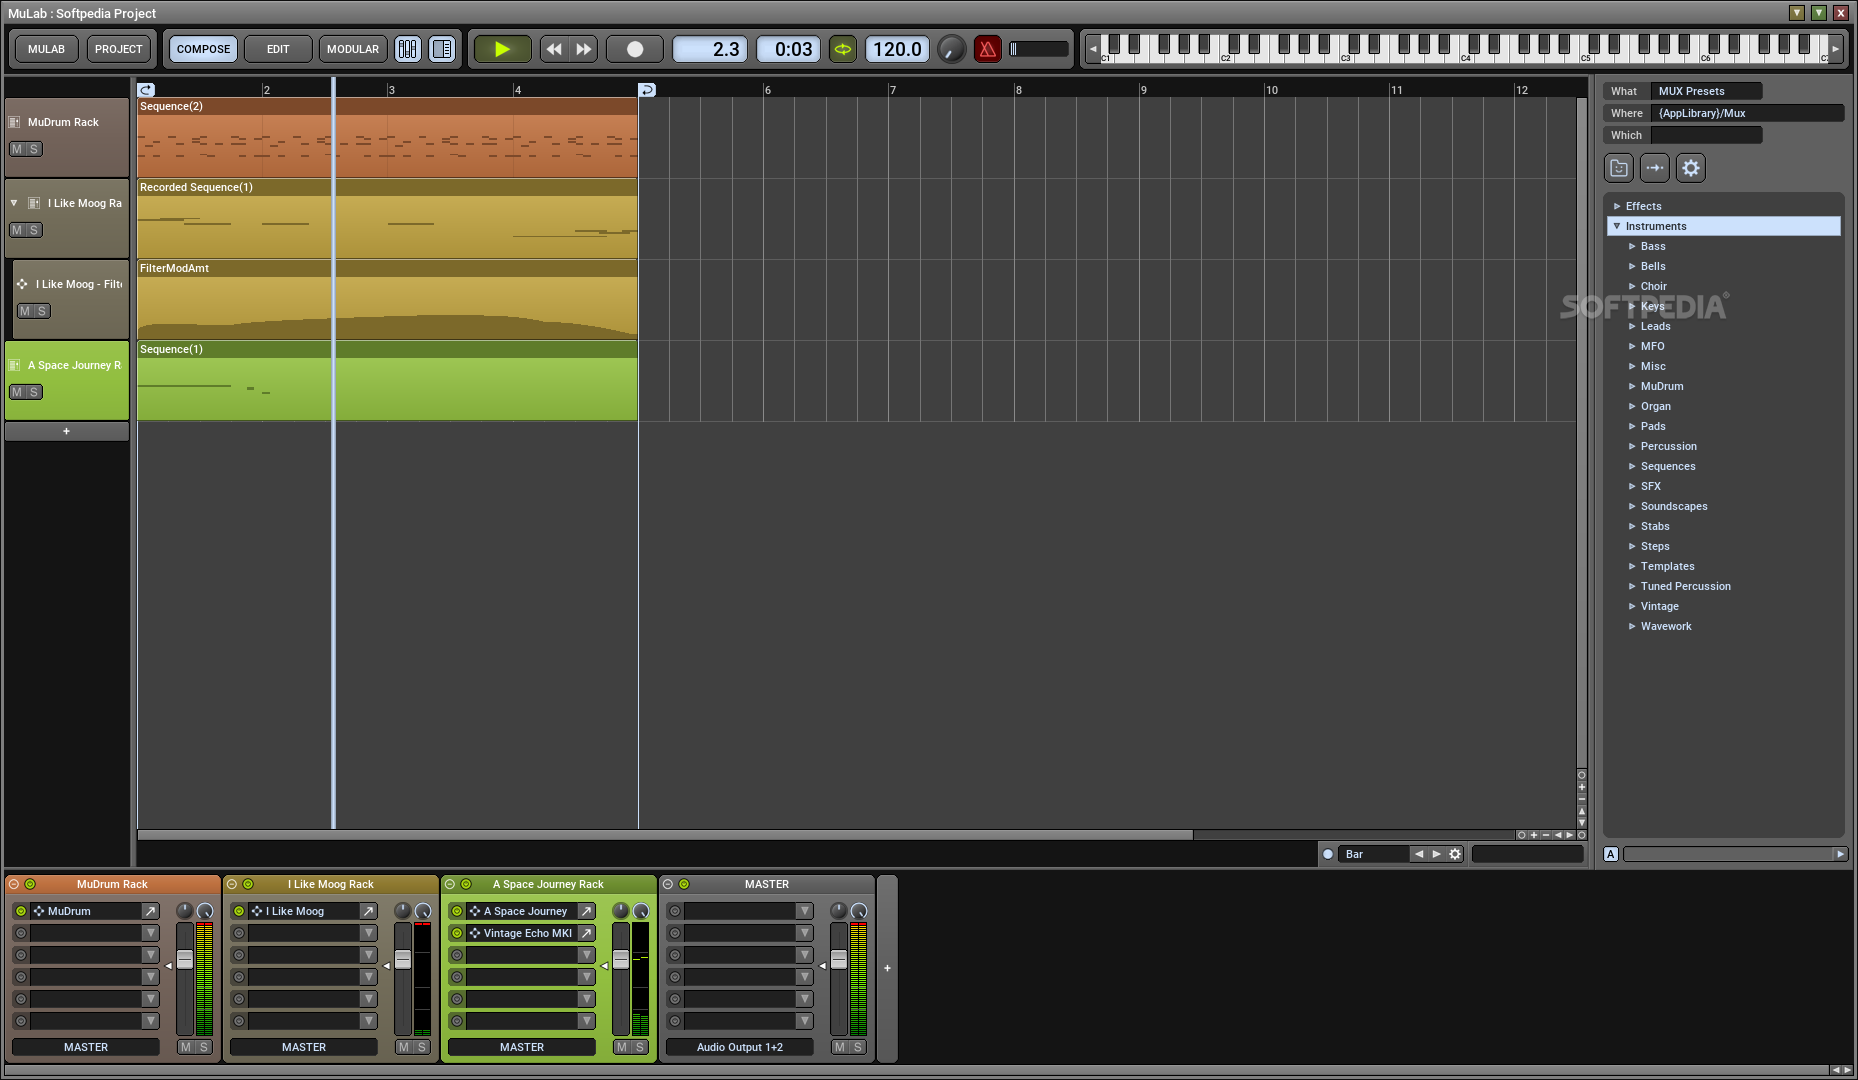Click the time display 0:03
This screenshot has width=1858, height=1080.
coord(789,49)
